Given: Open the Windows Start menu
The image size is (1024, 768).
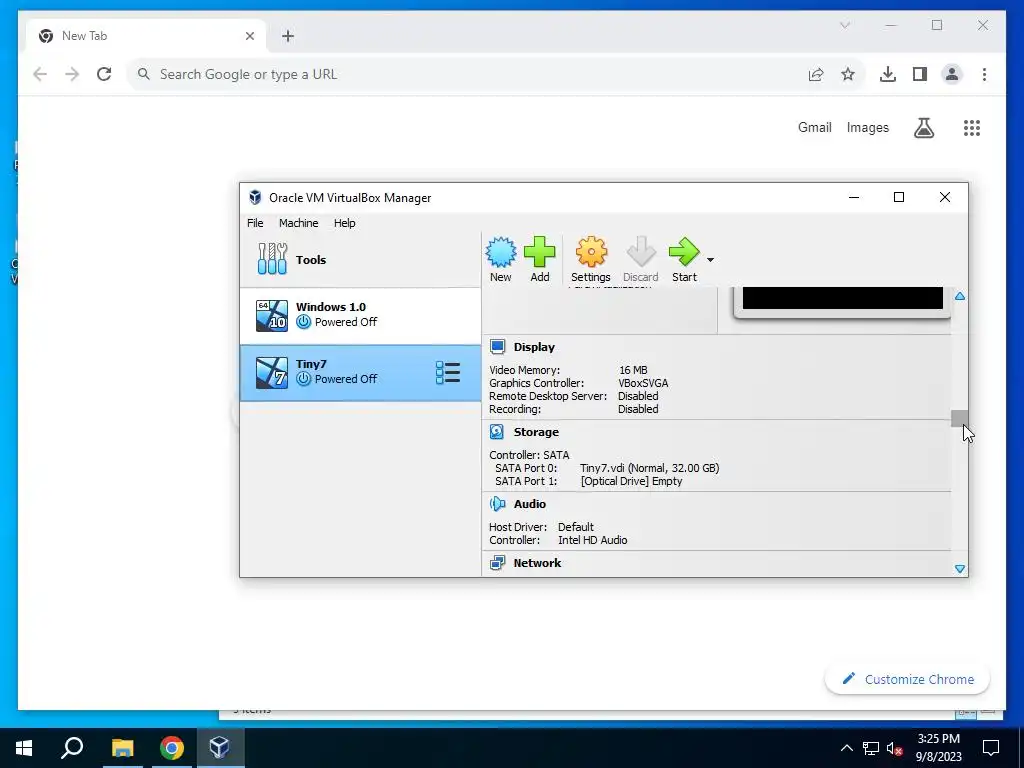Looking at the screenshot, I should click(24, 748).
